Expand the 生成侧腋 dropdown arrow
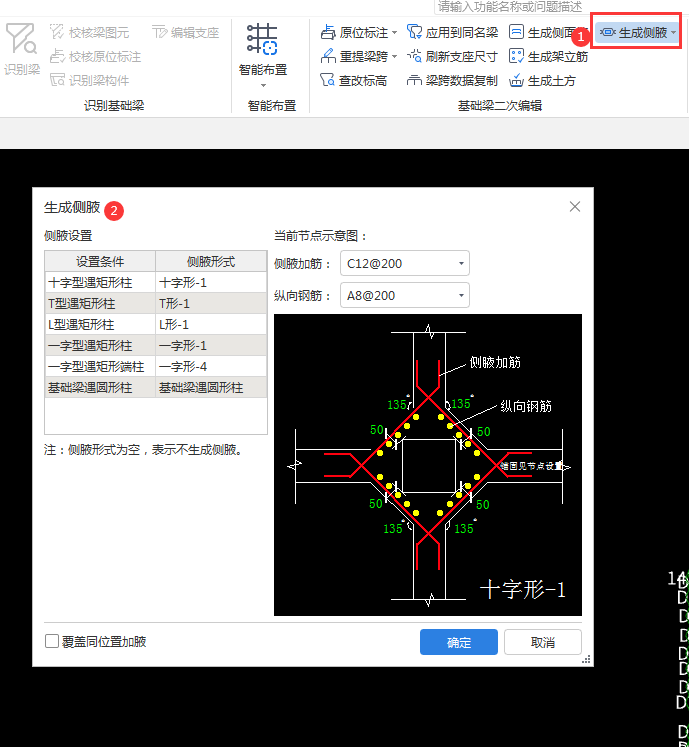The height and width of the screenshot is (747, 689). (x=674, y=32)
